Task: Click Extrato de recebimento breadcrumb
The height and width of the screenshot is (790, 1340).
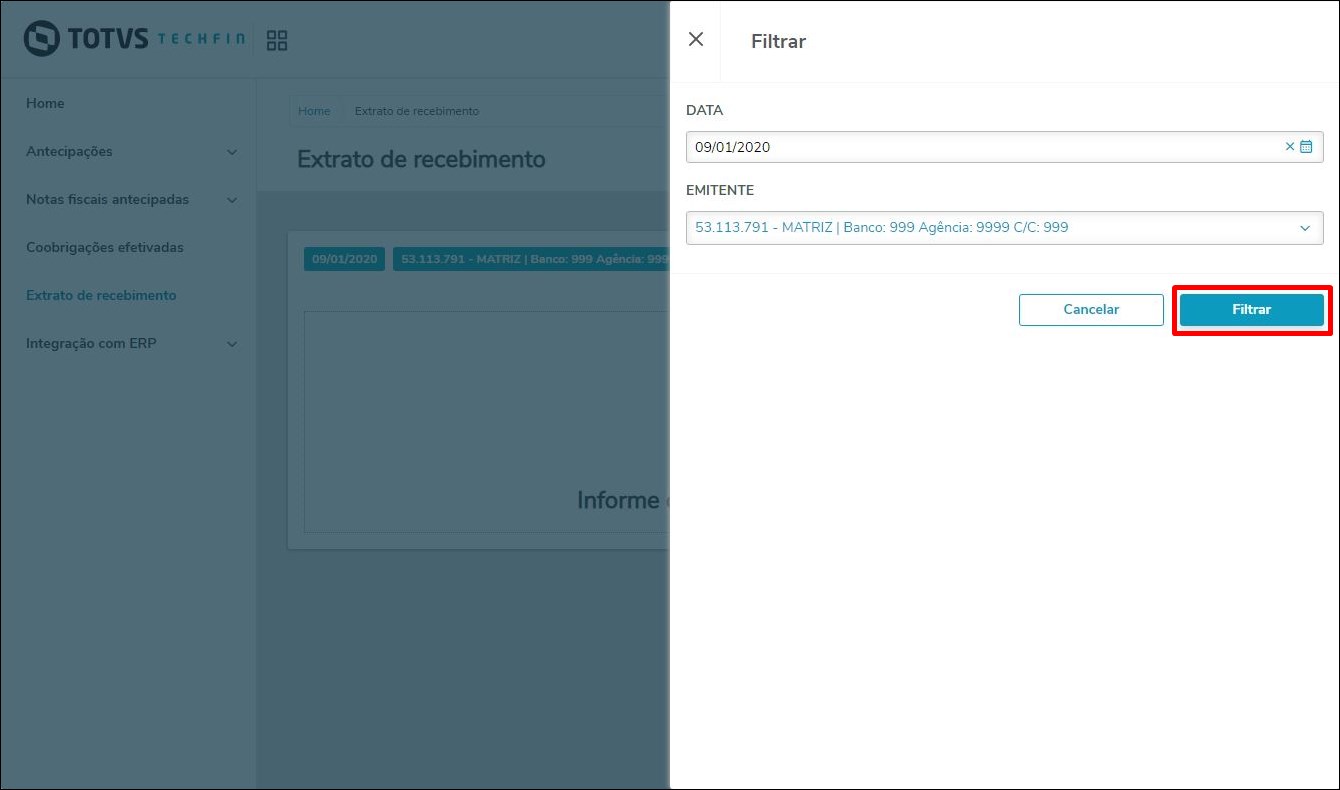Action: click(x=417, y=111)
